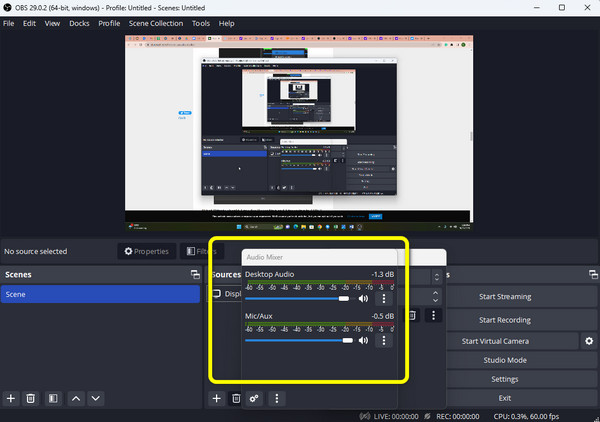Screen dimensions: 600x422
Task: Click the Audio Mixer floating title bar
Action: pos(320,257)
